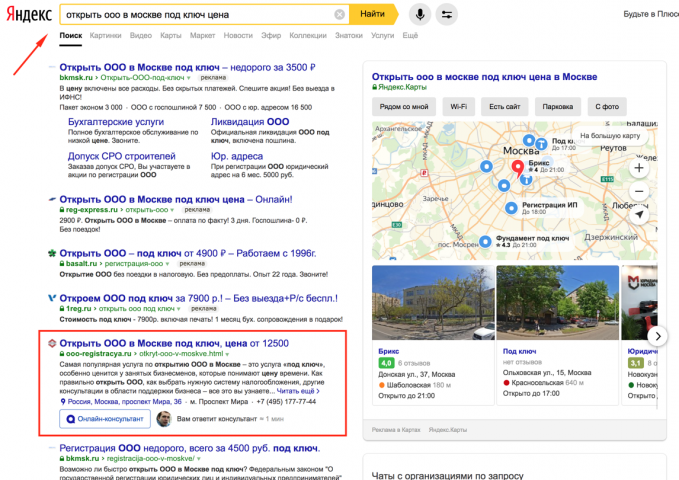
Task: Open На большую карту button
Action: click(610, 136)
